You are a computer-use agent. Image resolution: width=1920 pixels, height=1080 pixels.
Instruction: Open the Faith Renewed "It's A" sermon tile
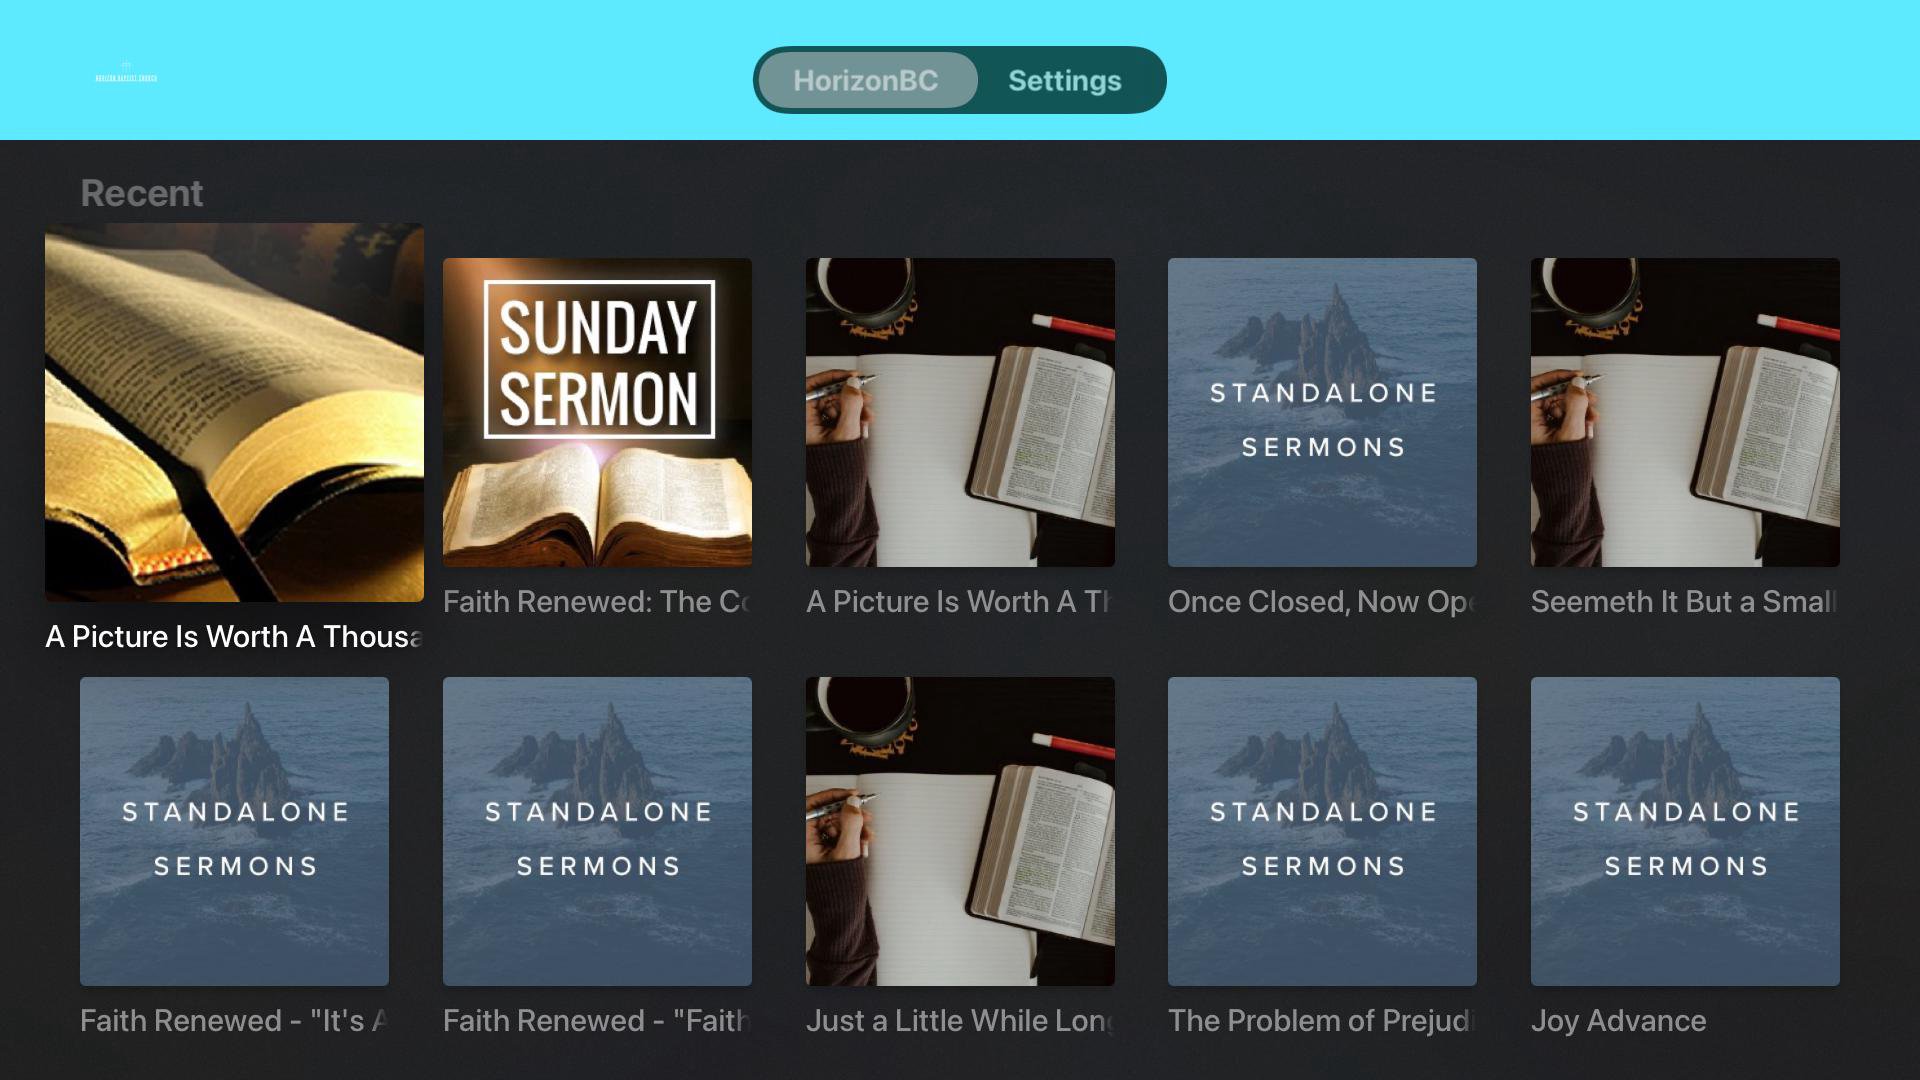point(234,831)
